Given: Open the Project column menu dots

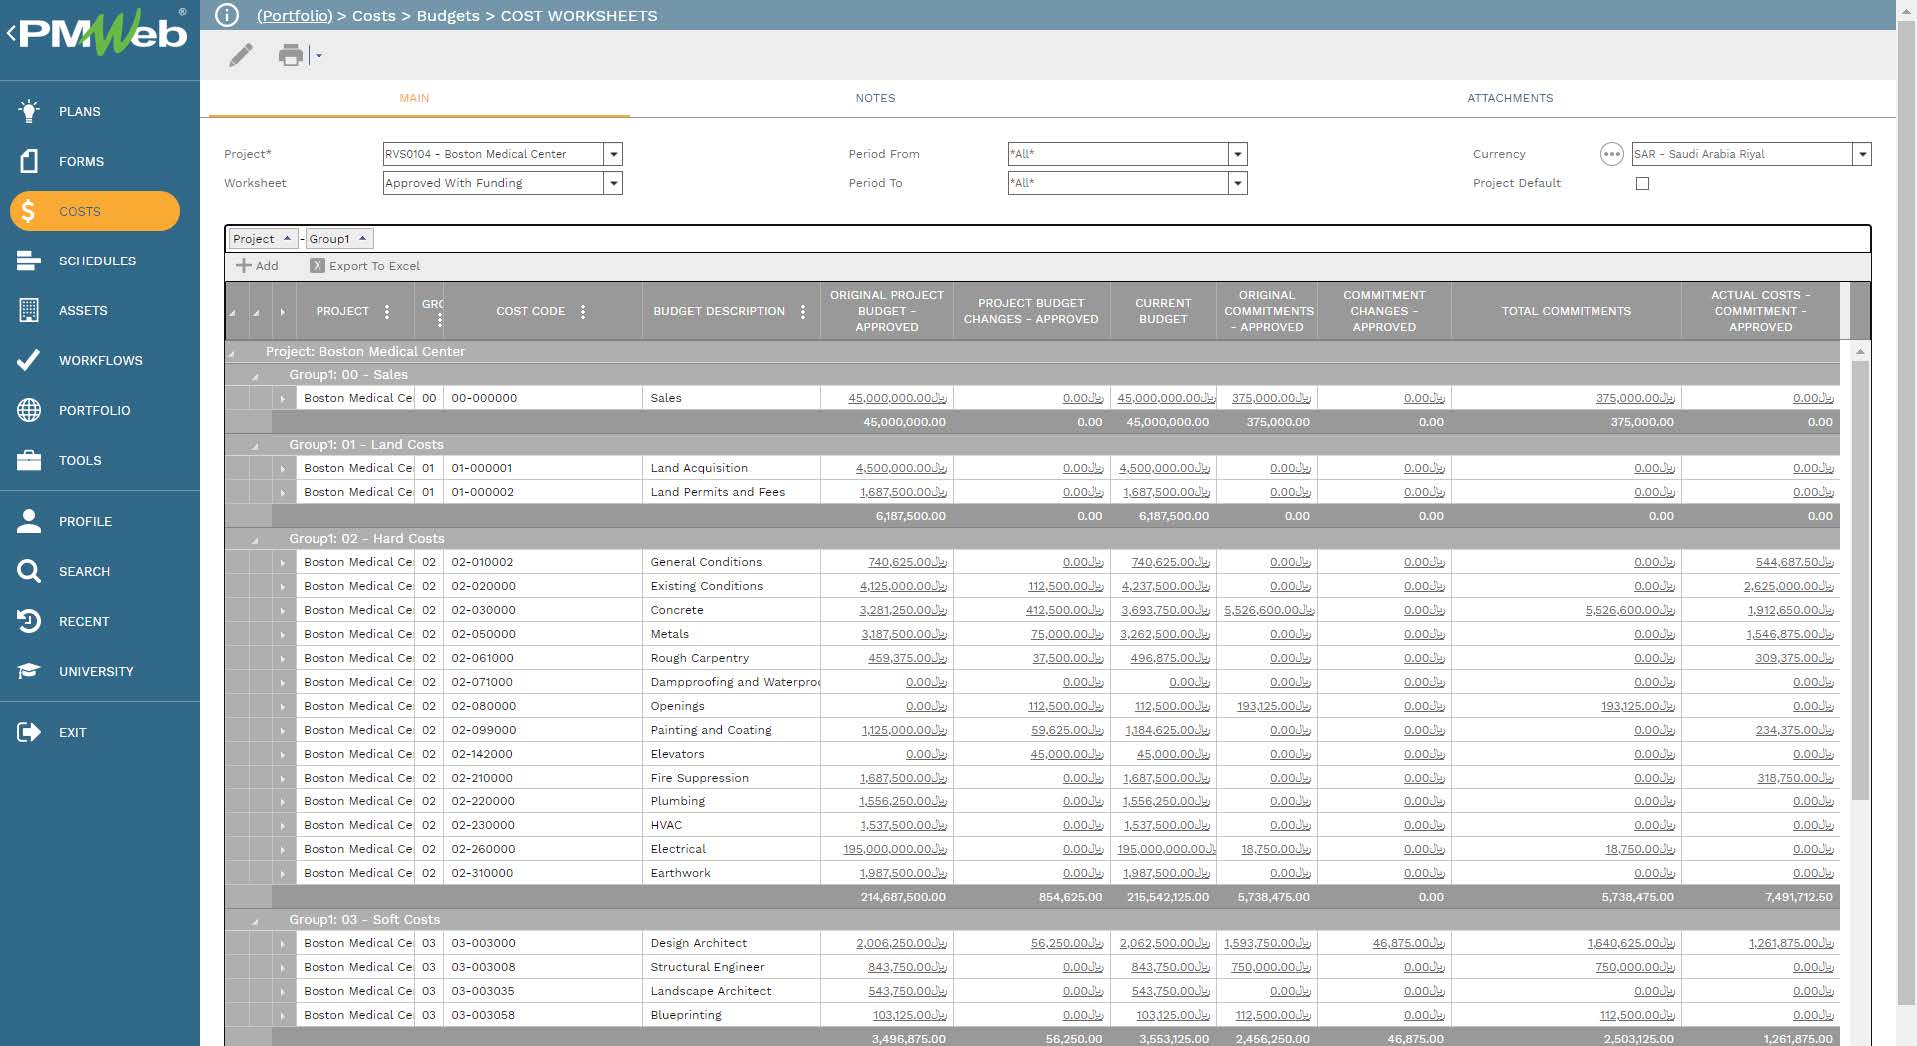Looking at the screenshot, I should (x=387, y=311).
